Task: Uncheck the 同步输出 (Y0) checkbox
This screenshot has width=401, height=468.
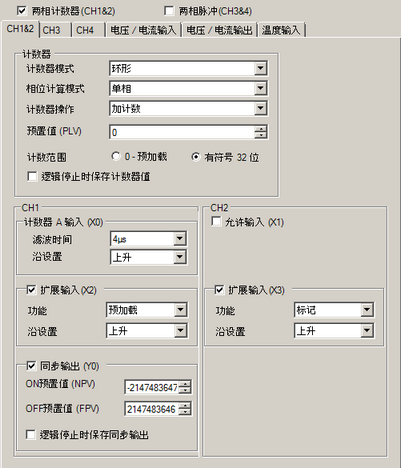Action: coord(31,366)
